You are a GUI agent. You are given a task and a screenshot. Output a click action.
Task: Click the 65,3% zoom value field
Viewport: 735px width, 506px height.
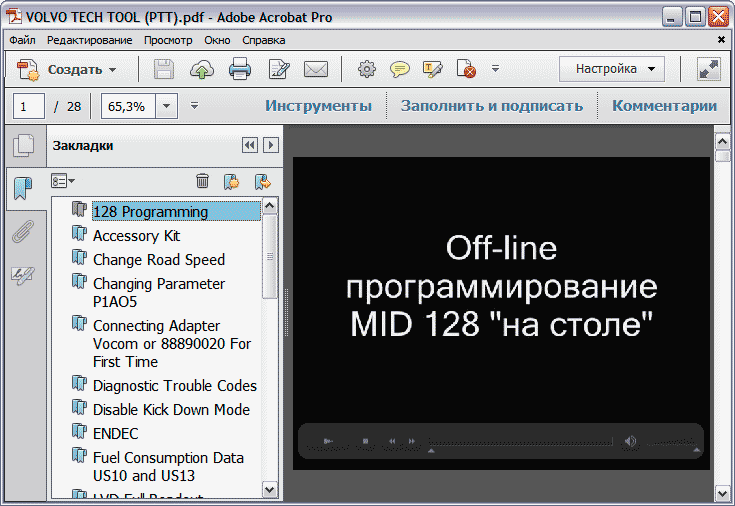click(x=128, y=106)
